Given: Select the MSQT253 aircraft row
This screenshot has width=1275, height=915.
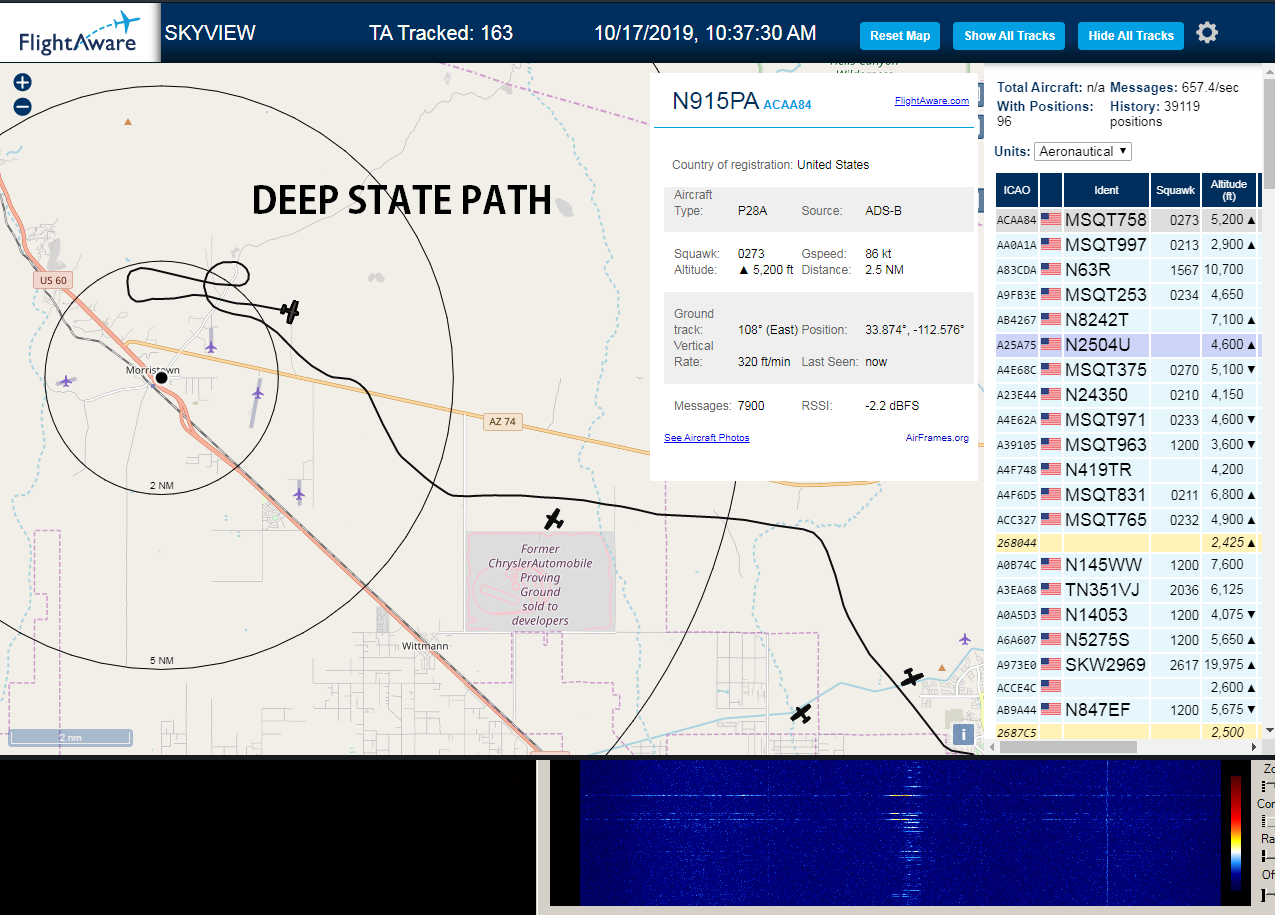Looking at the screenshot, I should pos(1127,295).
